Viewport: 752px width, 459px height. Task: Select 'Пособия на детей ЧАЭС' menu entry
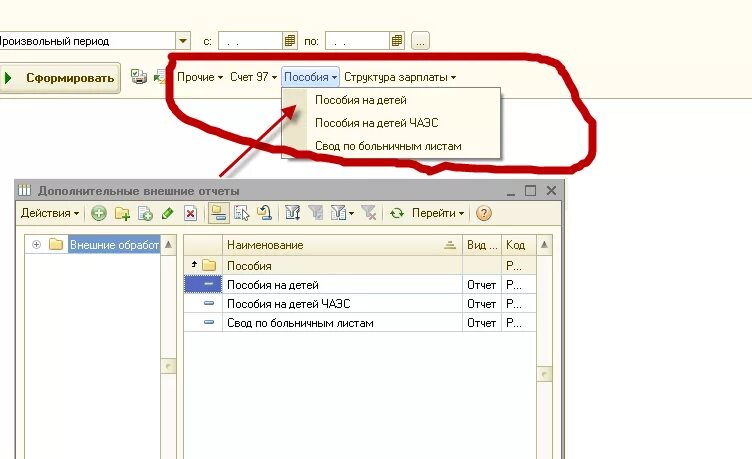391,123
